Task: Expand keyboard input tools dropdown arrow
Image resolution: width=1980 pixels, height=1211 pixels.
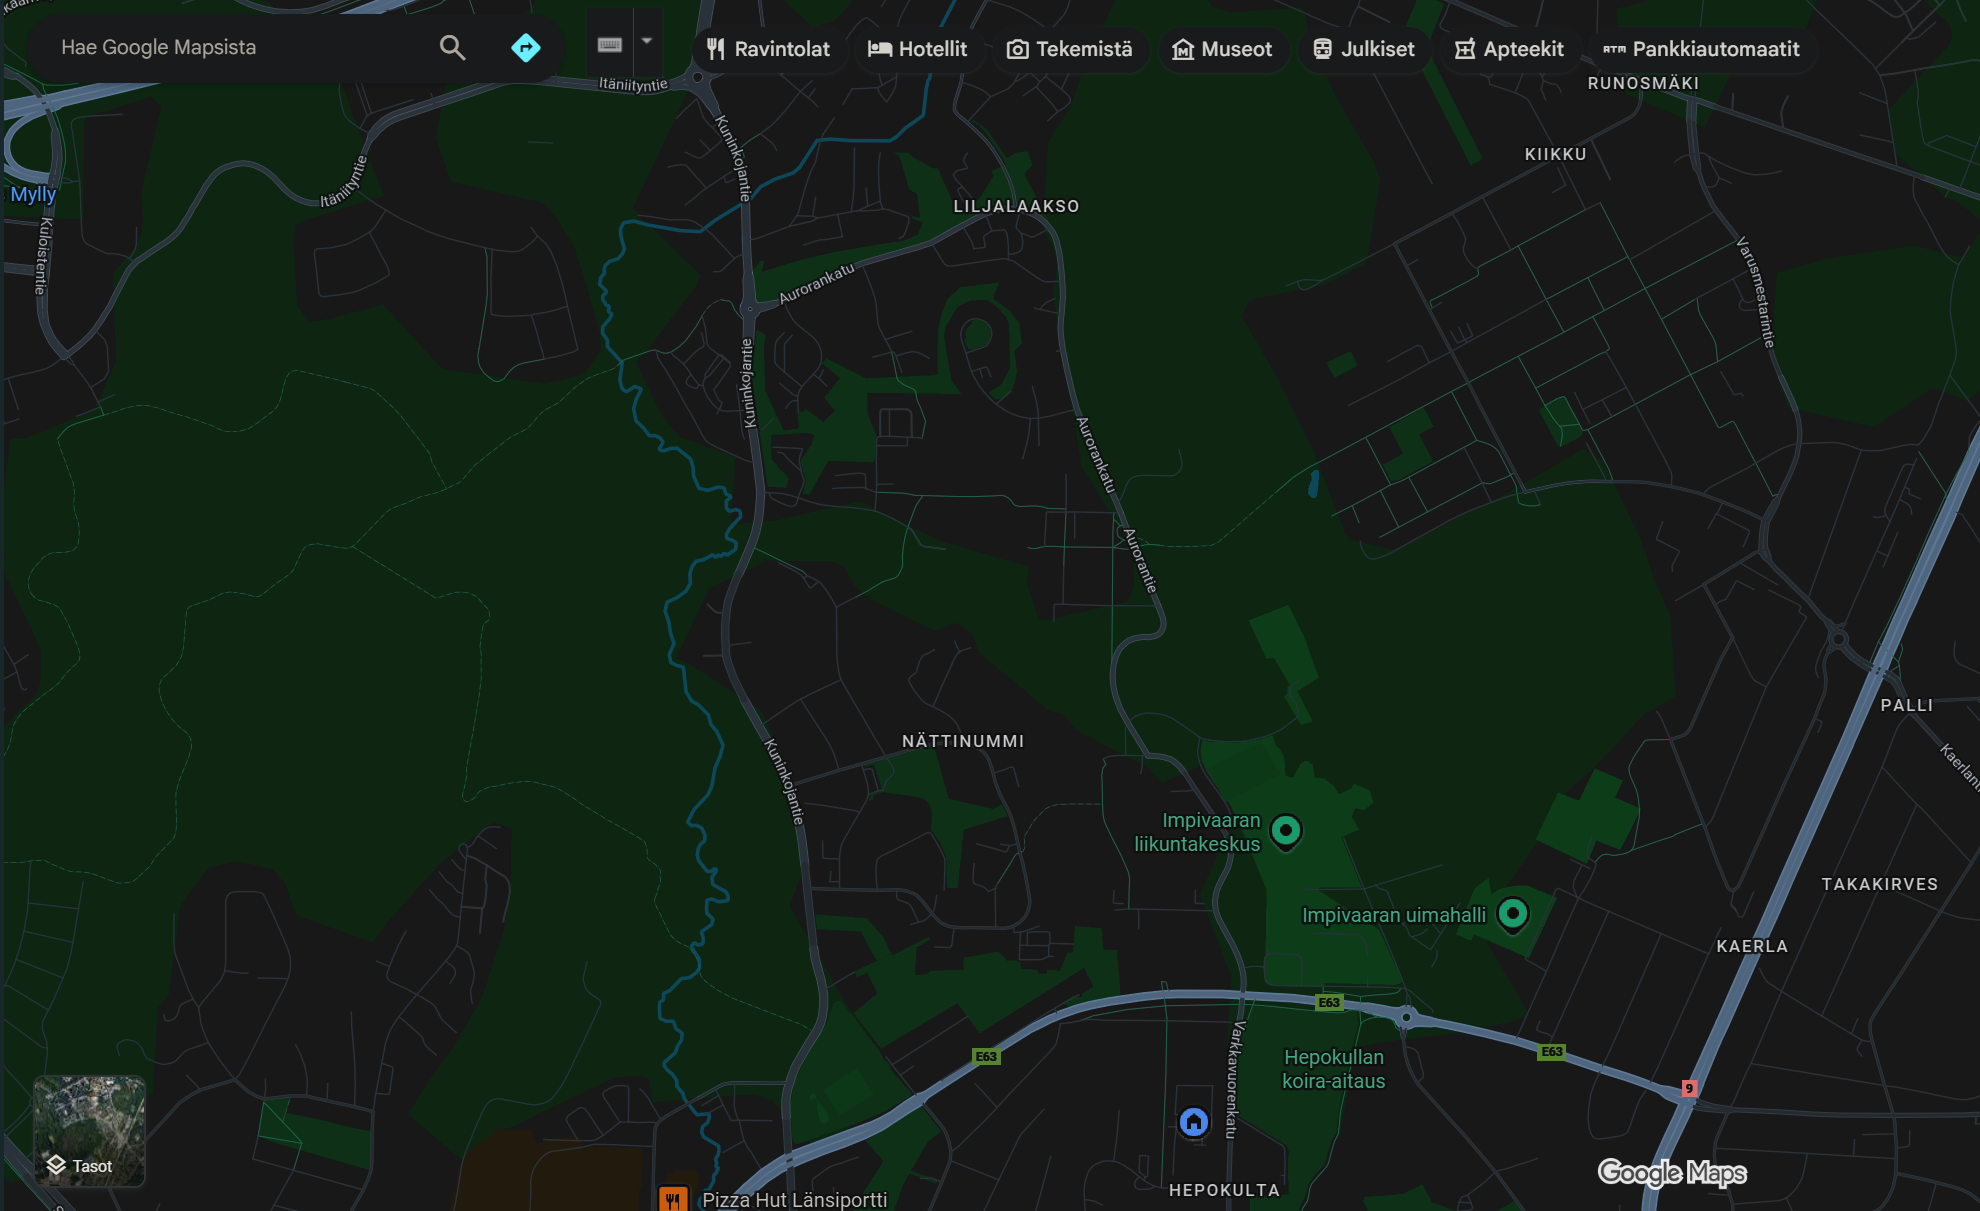Action: 647,42
